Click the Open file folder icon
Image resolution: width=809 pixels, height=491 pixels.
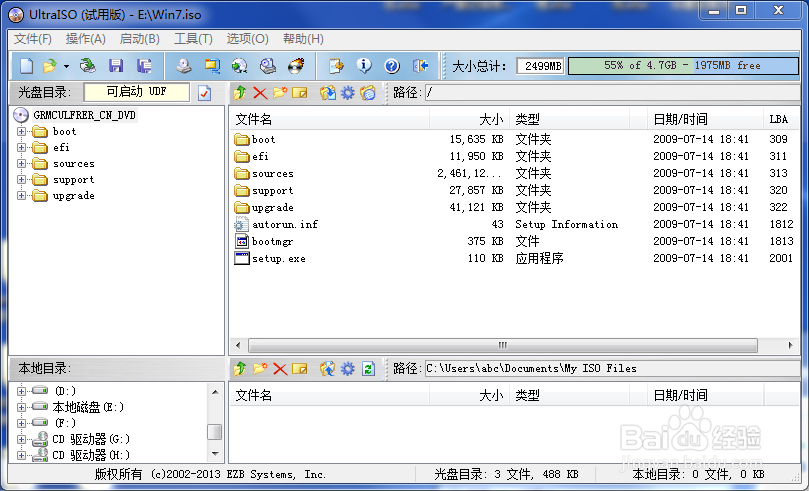click(50, 66)
